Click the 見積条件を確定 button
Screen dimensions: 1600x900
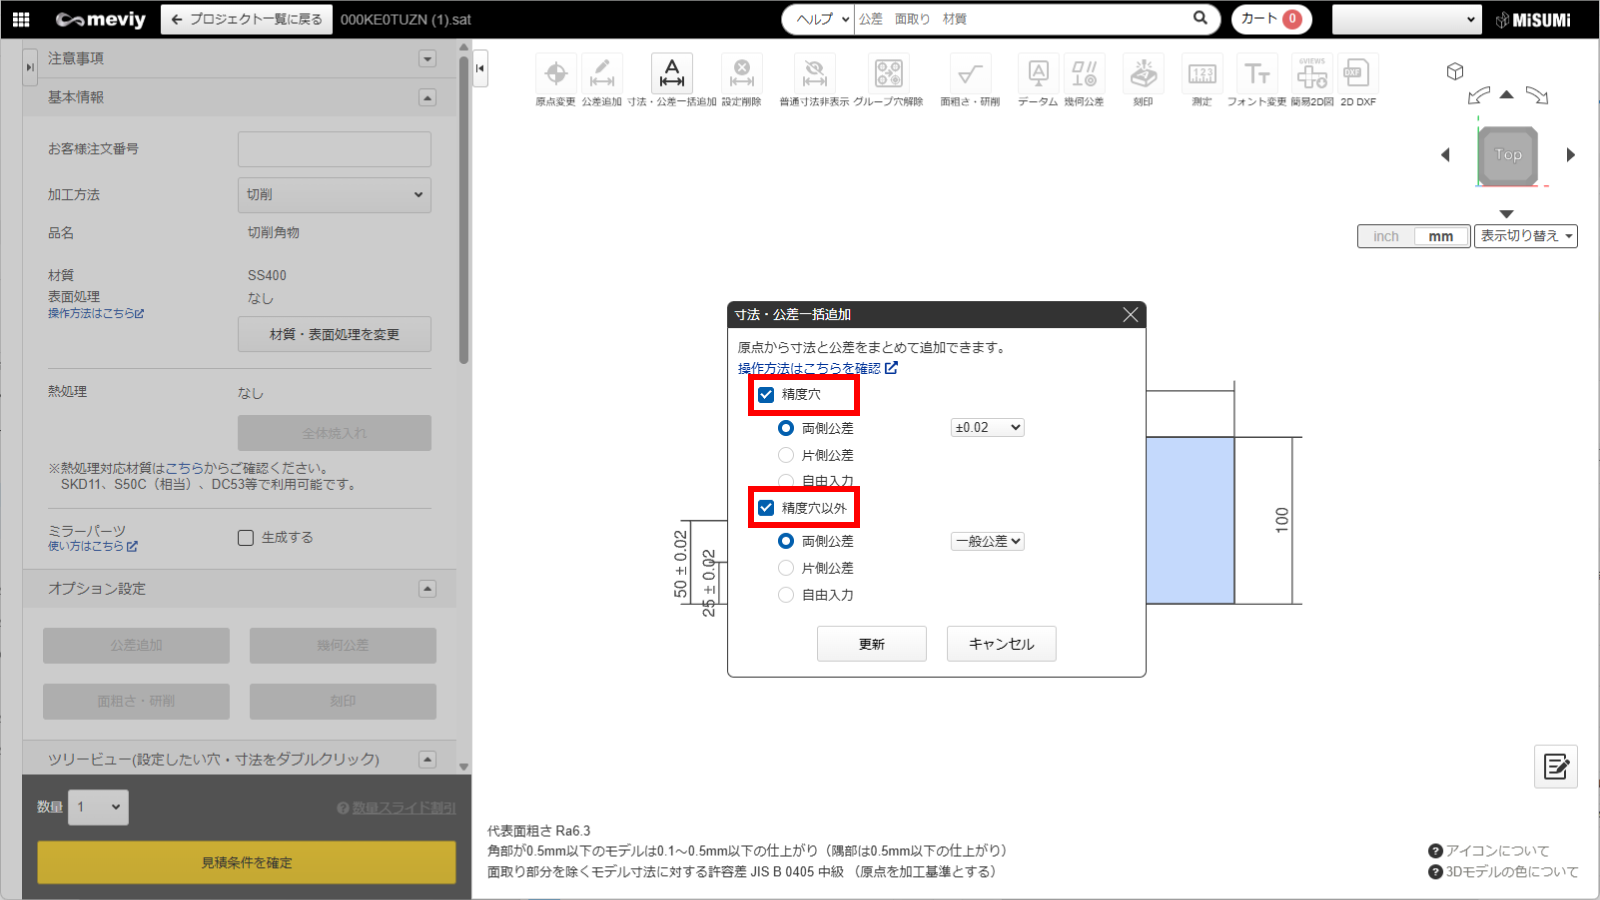[x=246, y=862]
